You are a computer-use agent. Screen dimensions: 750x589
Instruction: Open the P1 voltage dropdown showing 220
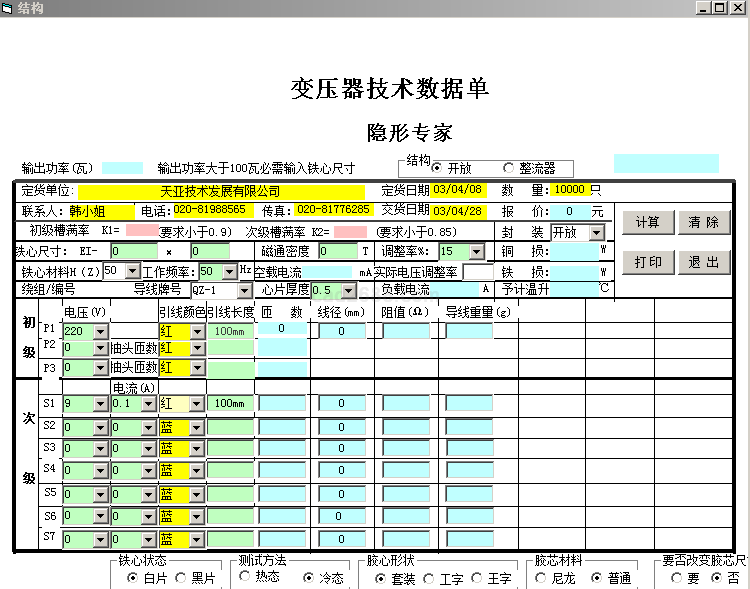click(x=100, y=330)
